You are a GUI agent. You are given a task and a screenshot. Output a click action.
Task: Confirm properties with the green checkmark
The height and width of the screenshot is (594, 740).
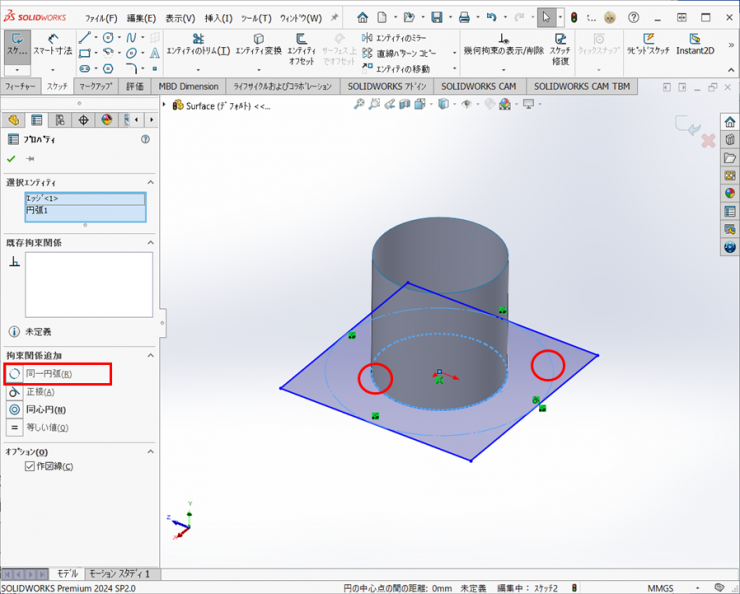click(x=11, y=159)
